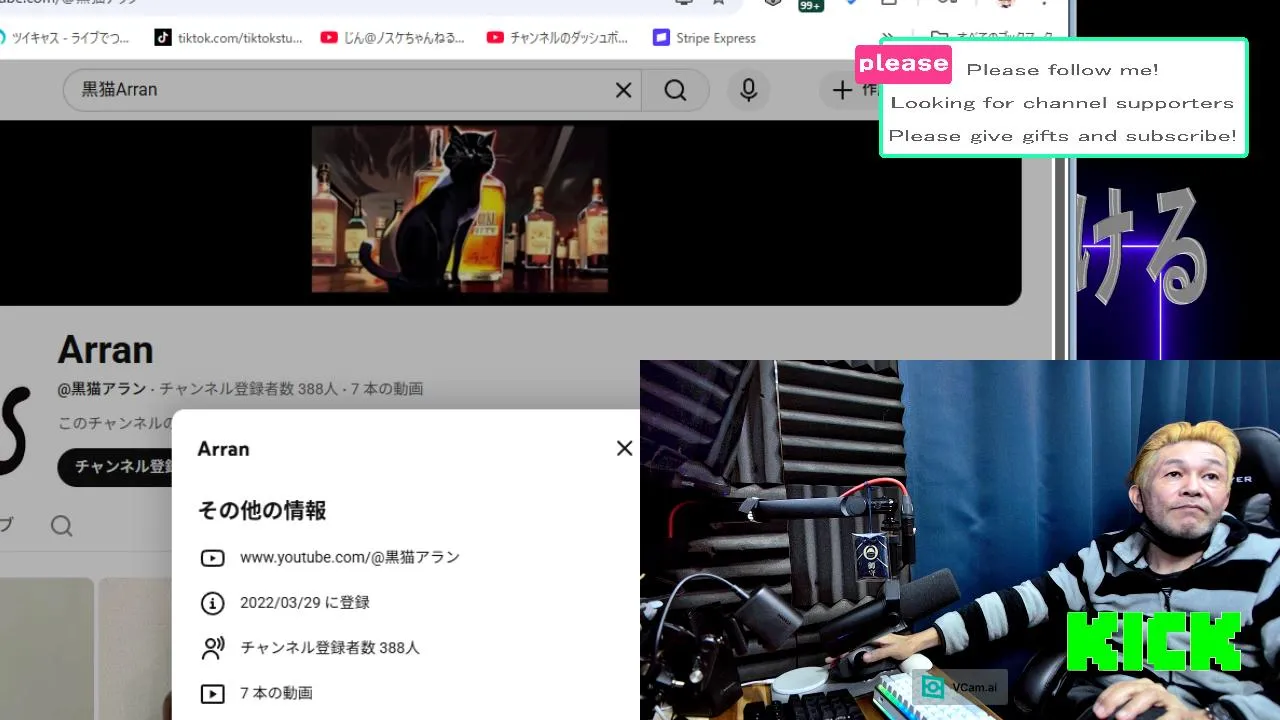
Task: Open the じん@ノスケちゃんねる bookmark
Action: (393, 38)
